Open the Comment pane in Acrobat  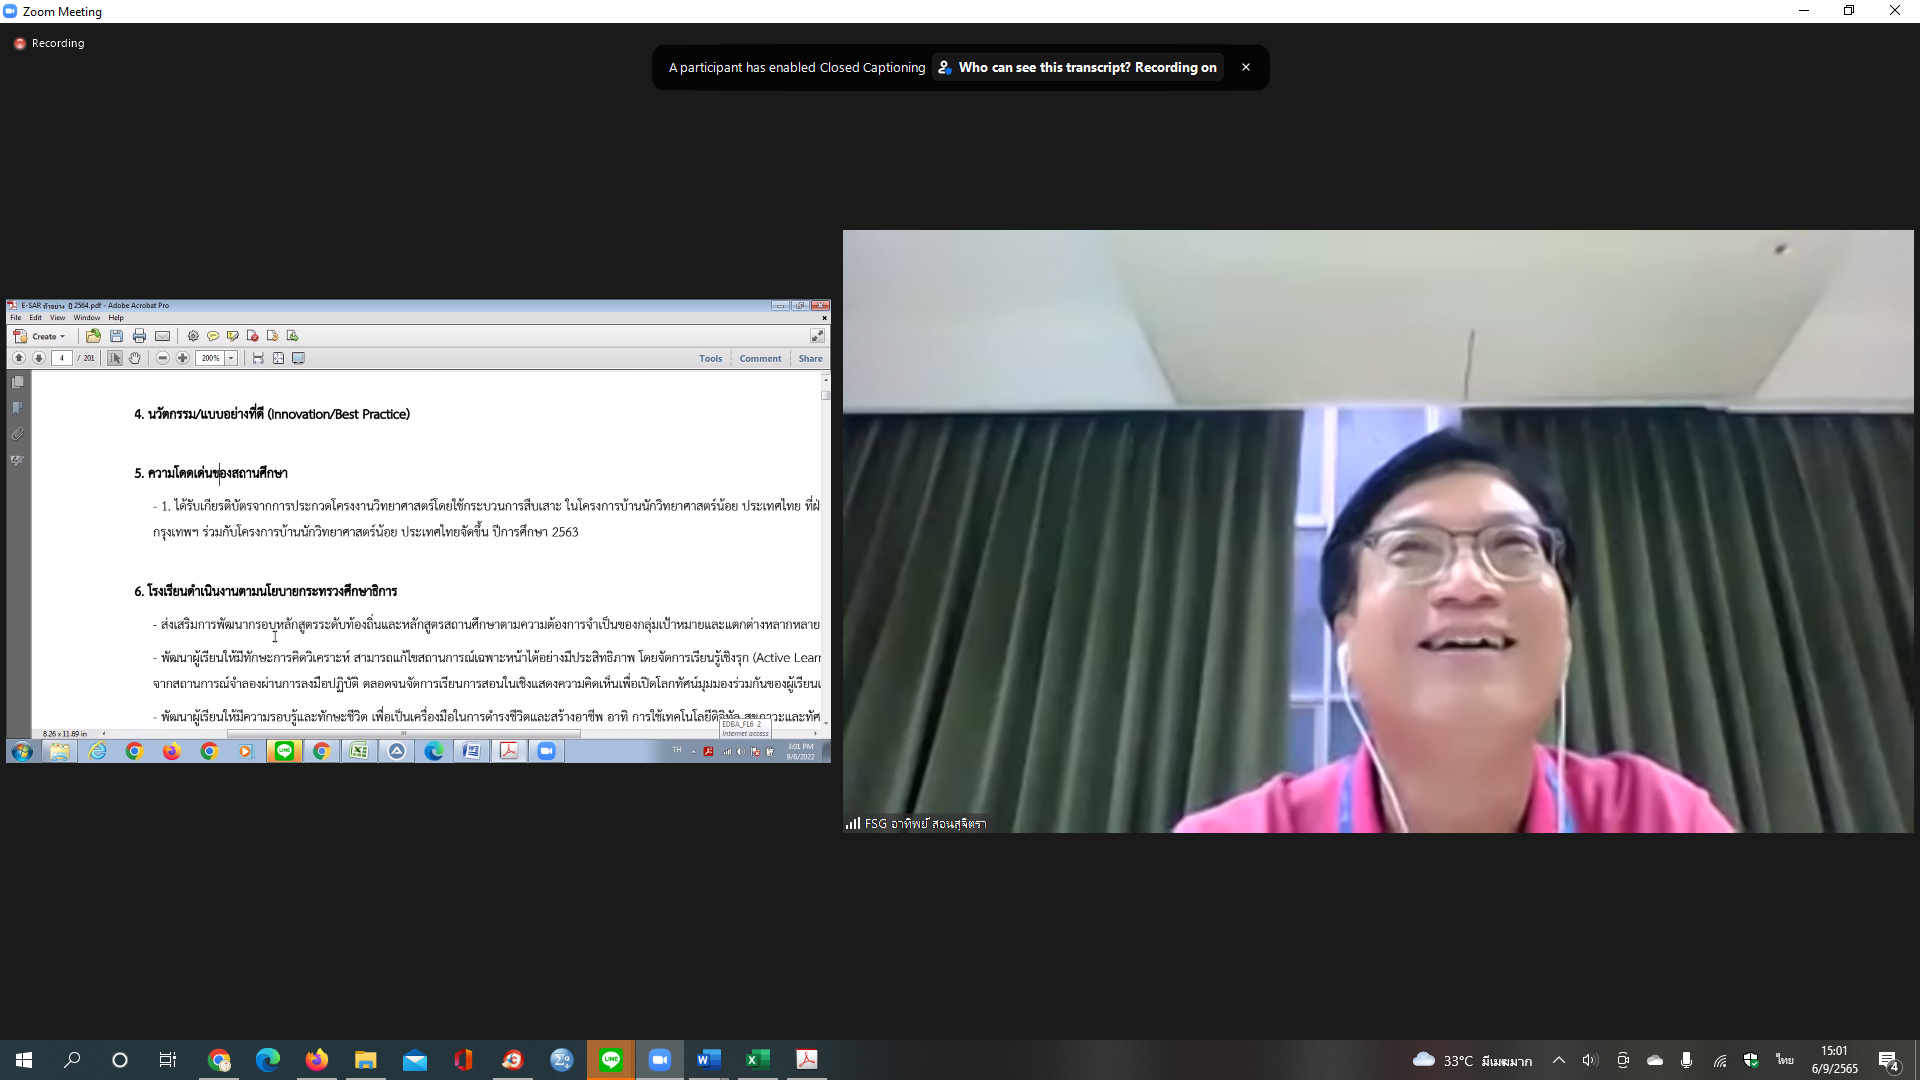click(760, 358)
